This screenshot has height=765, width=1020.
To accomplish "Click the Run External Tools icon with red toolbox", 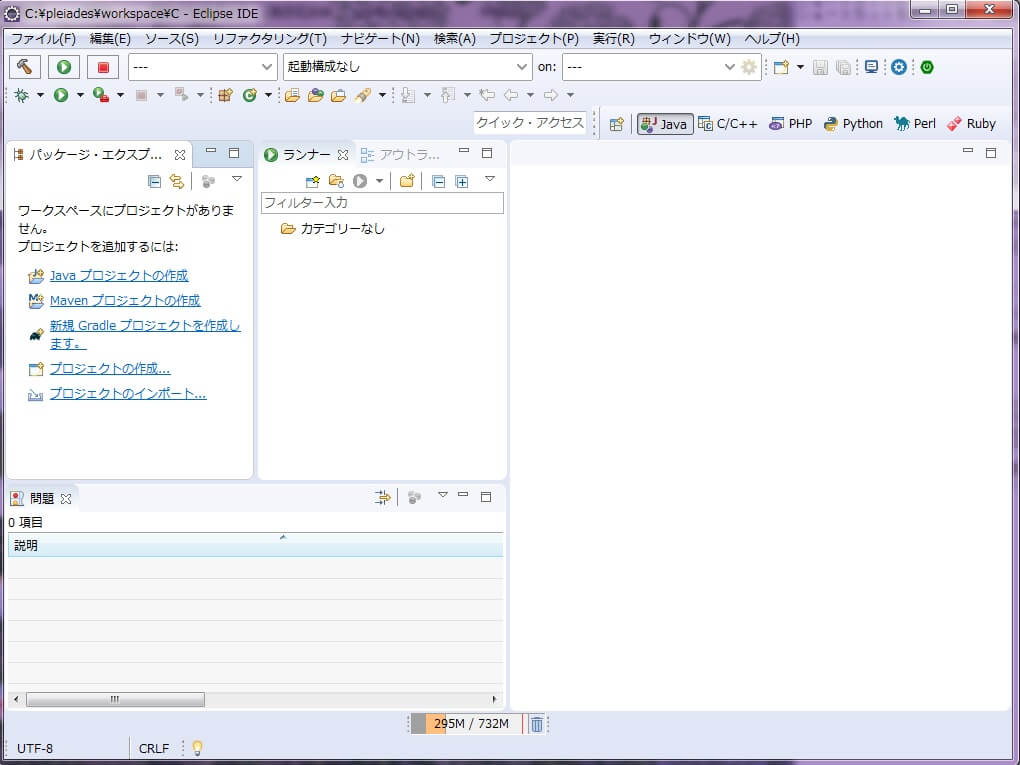I will [101, 96].
